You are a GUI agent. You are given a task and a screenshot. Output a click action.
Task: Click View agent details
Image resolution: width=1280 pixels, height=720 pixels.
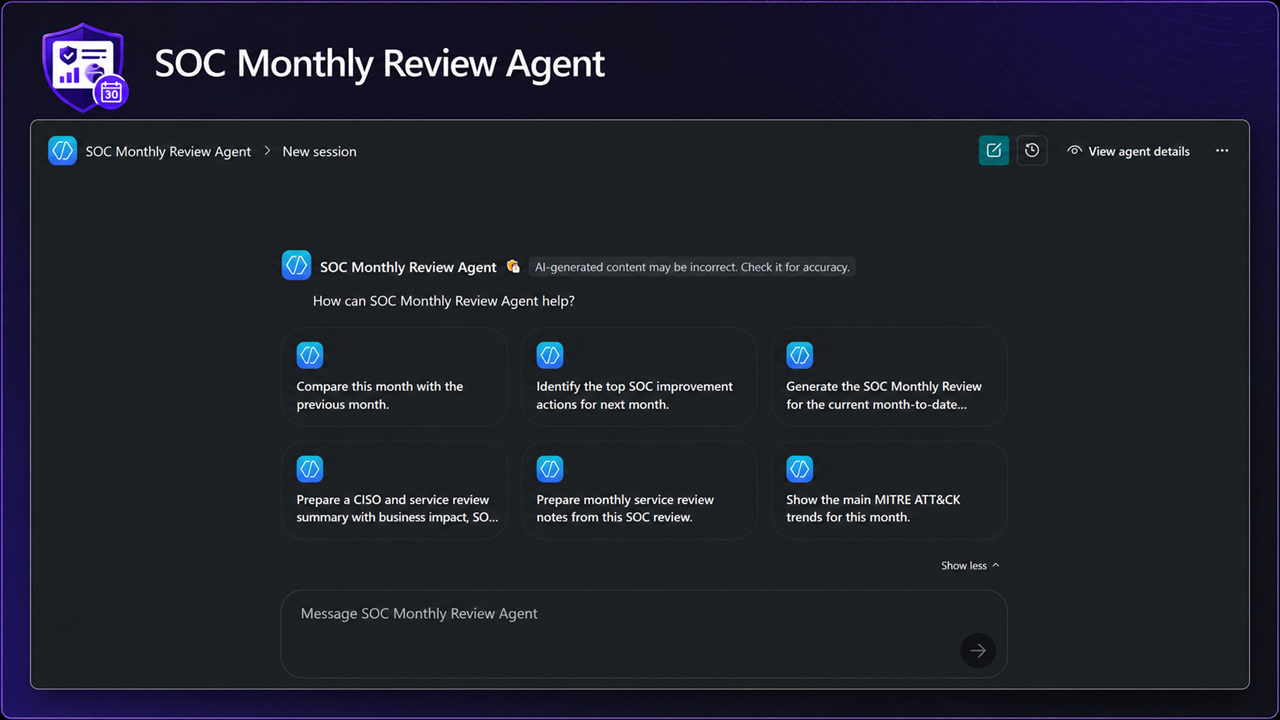click(x=1129, y=151)
